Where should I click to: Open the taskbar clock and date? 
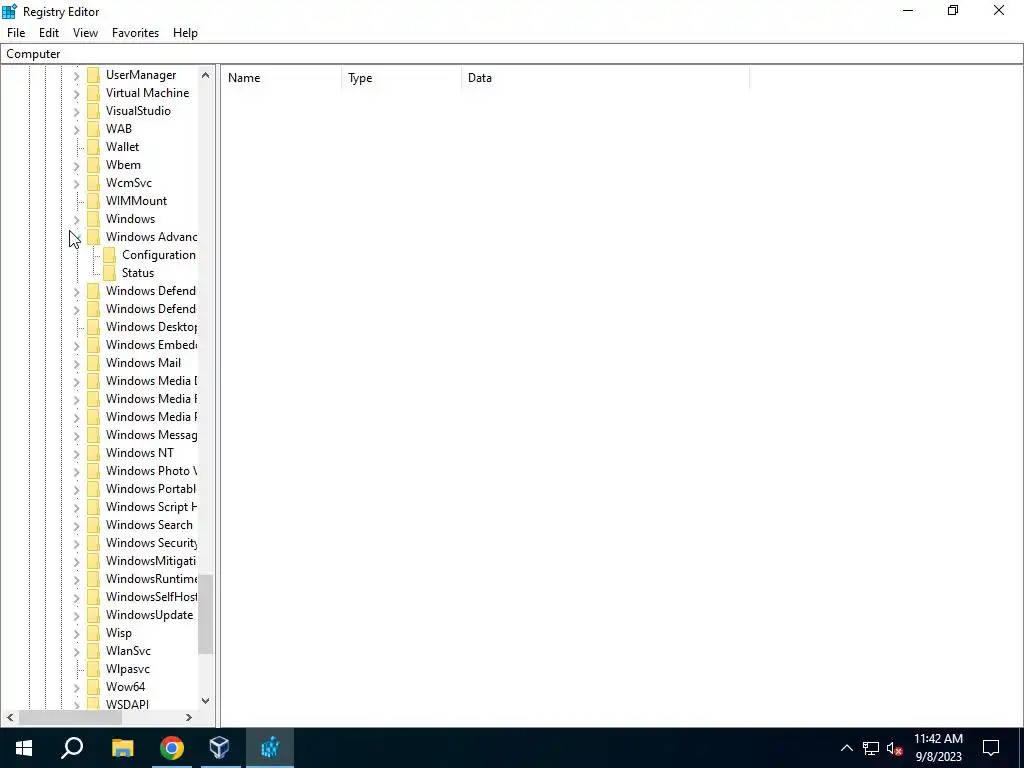pyautogui.click(x=938, y=748)
